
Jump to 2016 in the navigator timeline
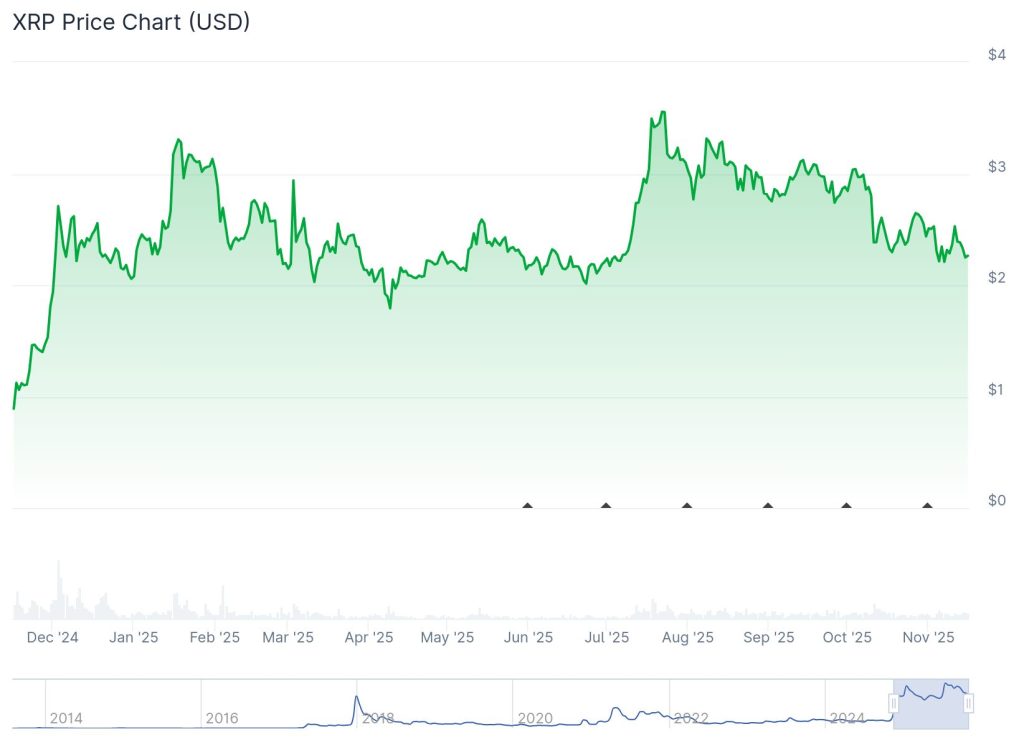[222, 718]
